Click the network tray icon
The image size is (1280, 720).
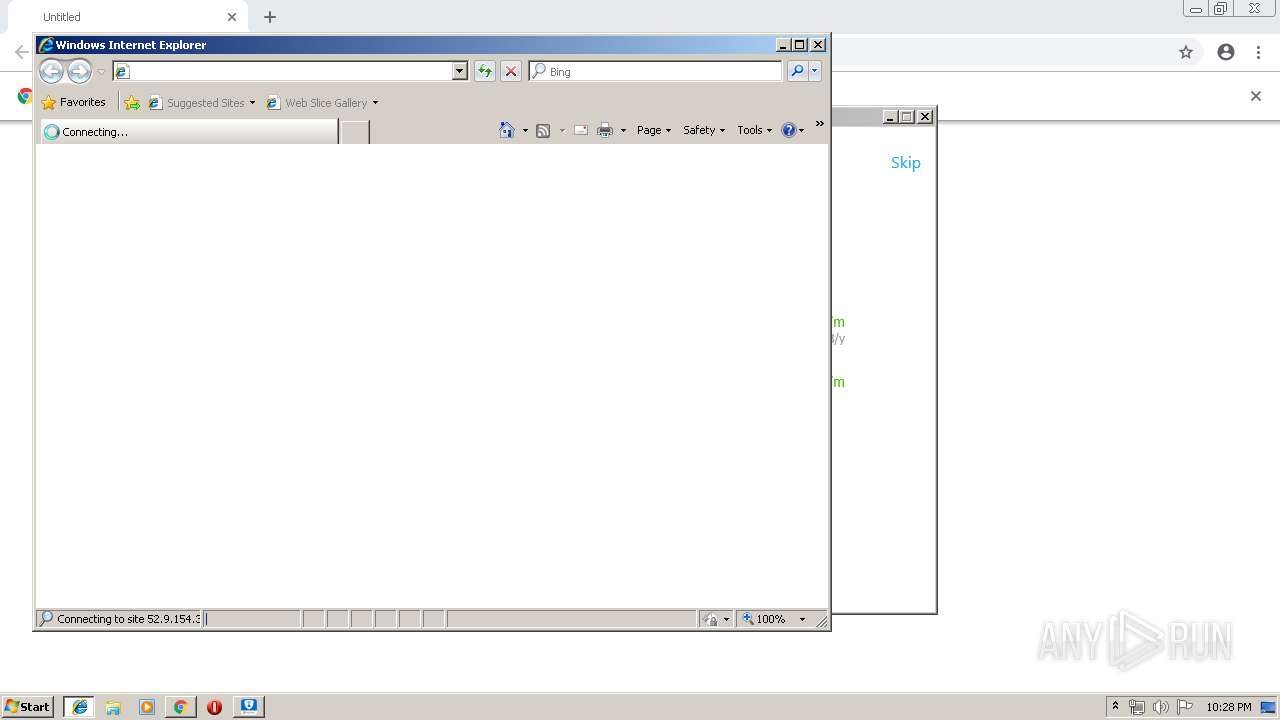click(1137, 707)
